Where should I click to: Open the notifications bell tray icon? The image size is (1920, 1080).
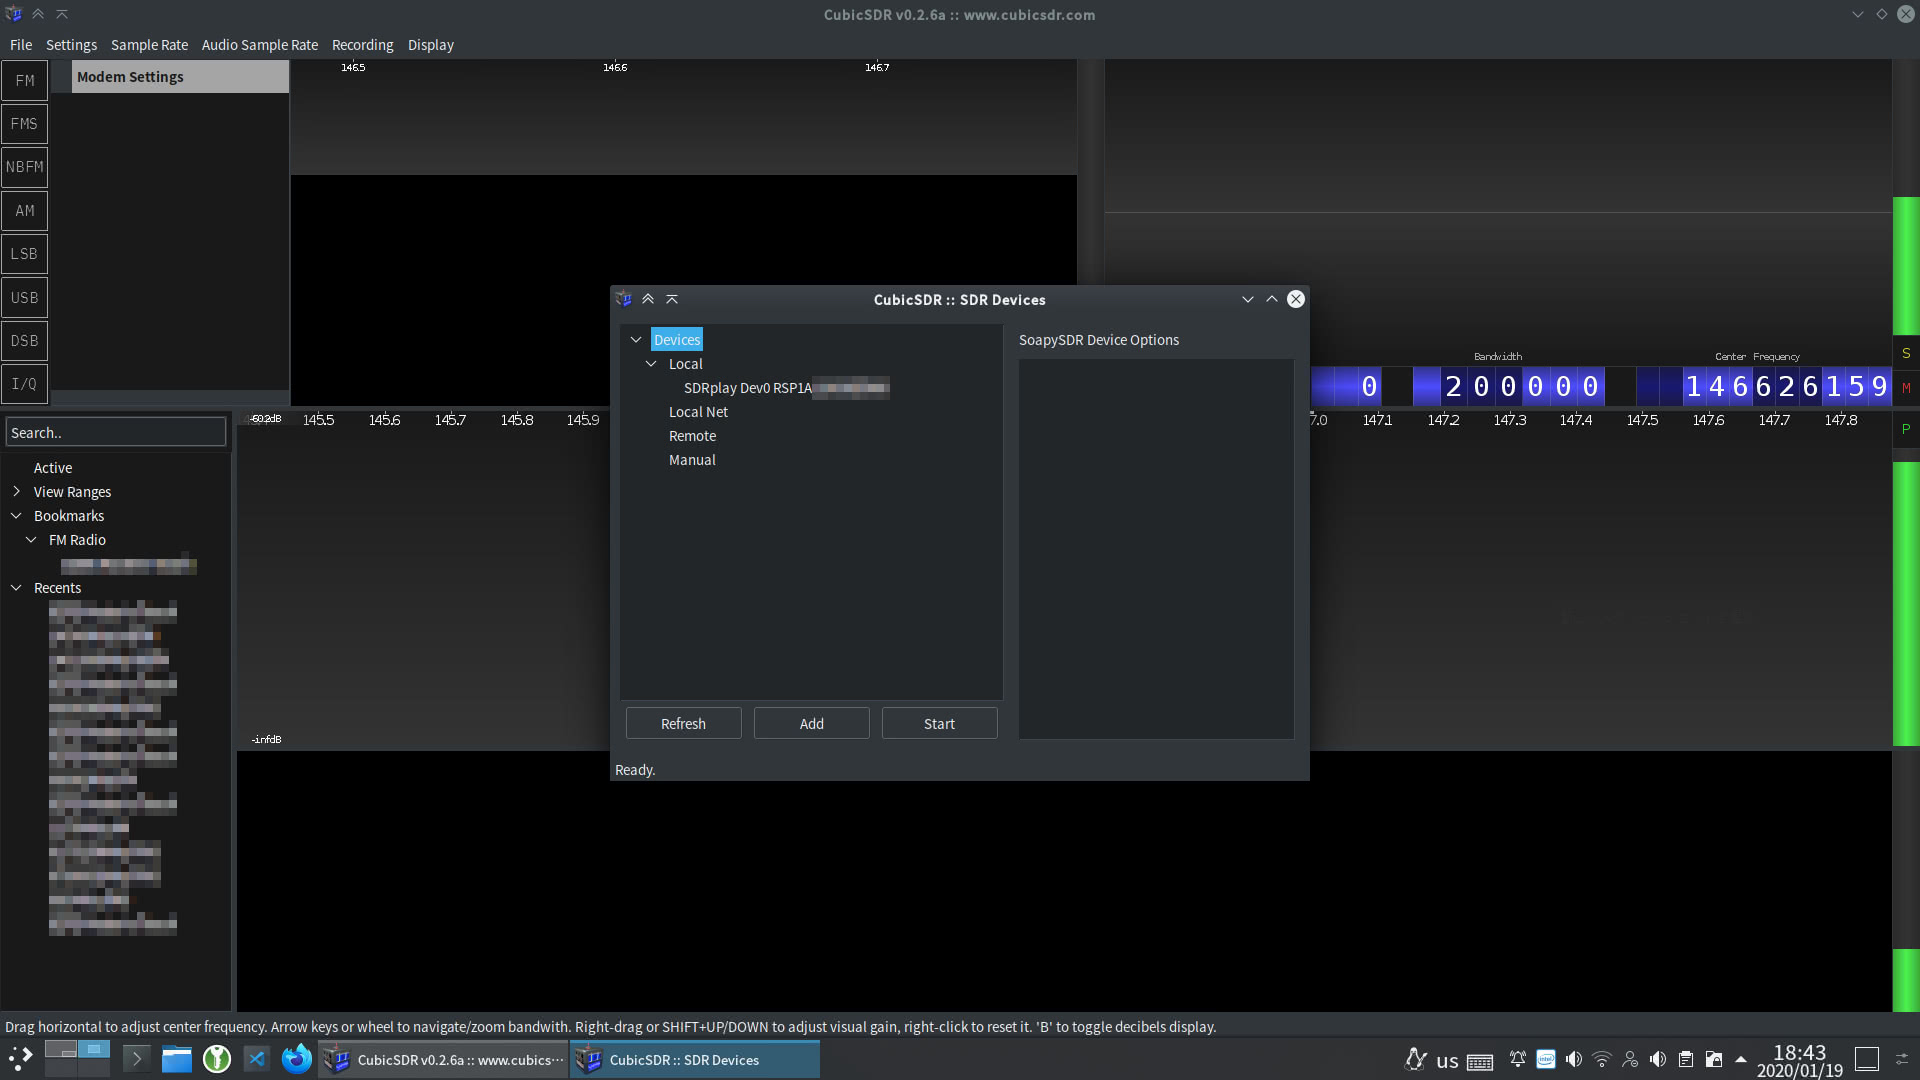click(x=1518, y=1059)
